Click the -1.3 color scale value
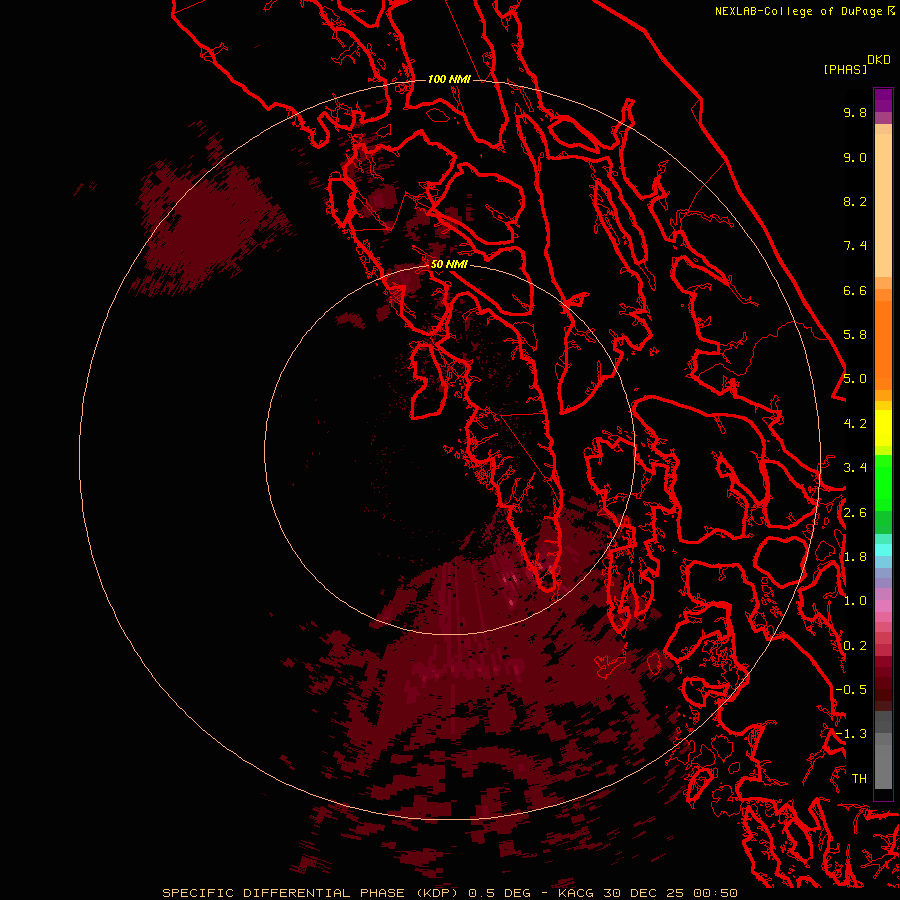The width and height of the screenshot is (900, 900). pyautogui.click(x=851, y=734)
